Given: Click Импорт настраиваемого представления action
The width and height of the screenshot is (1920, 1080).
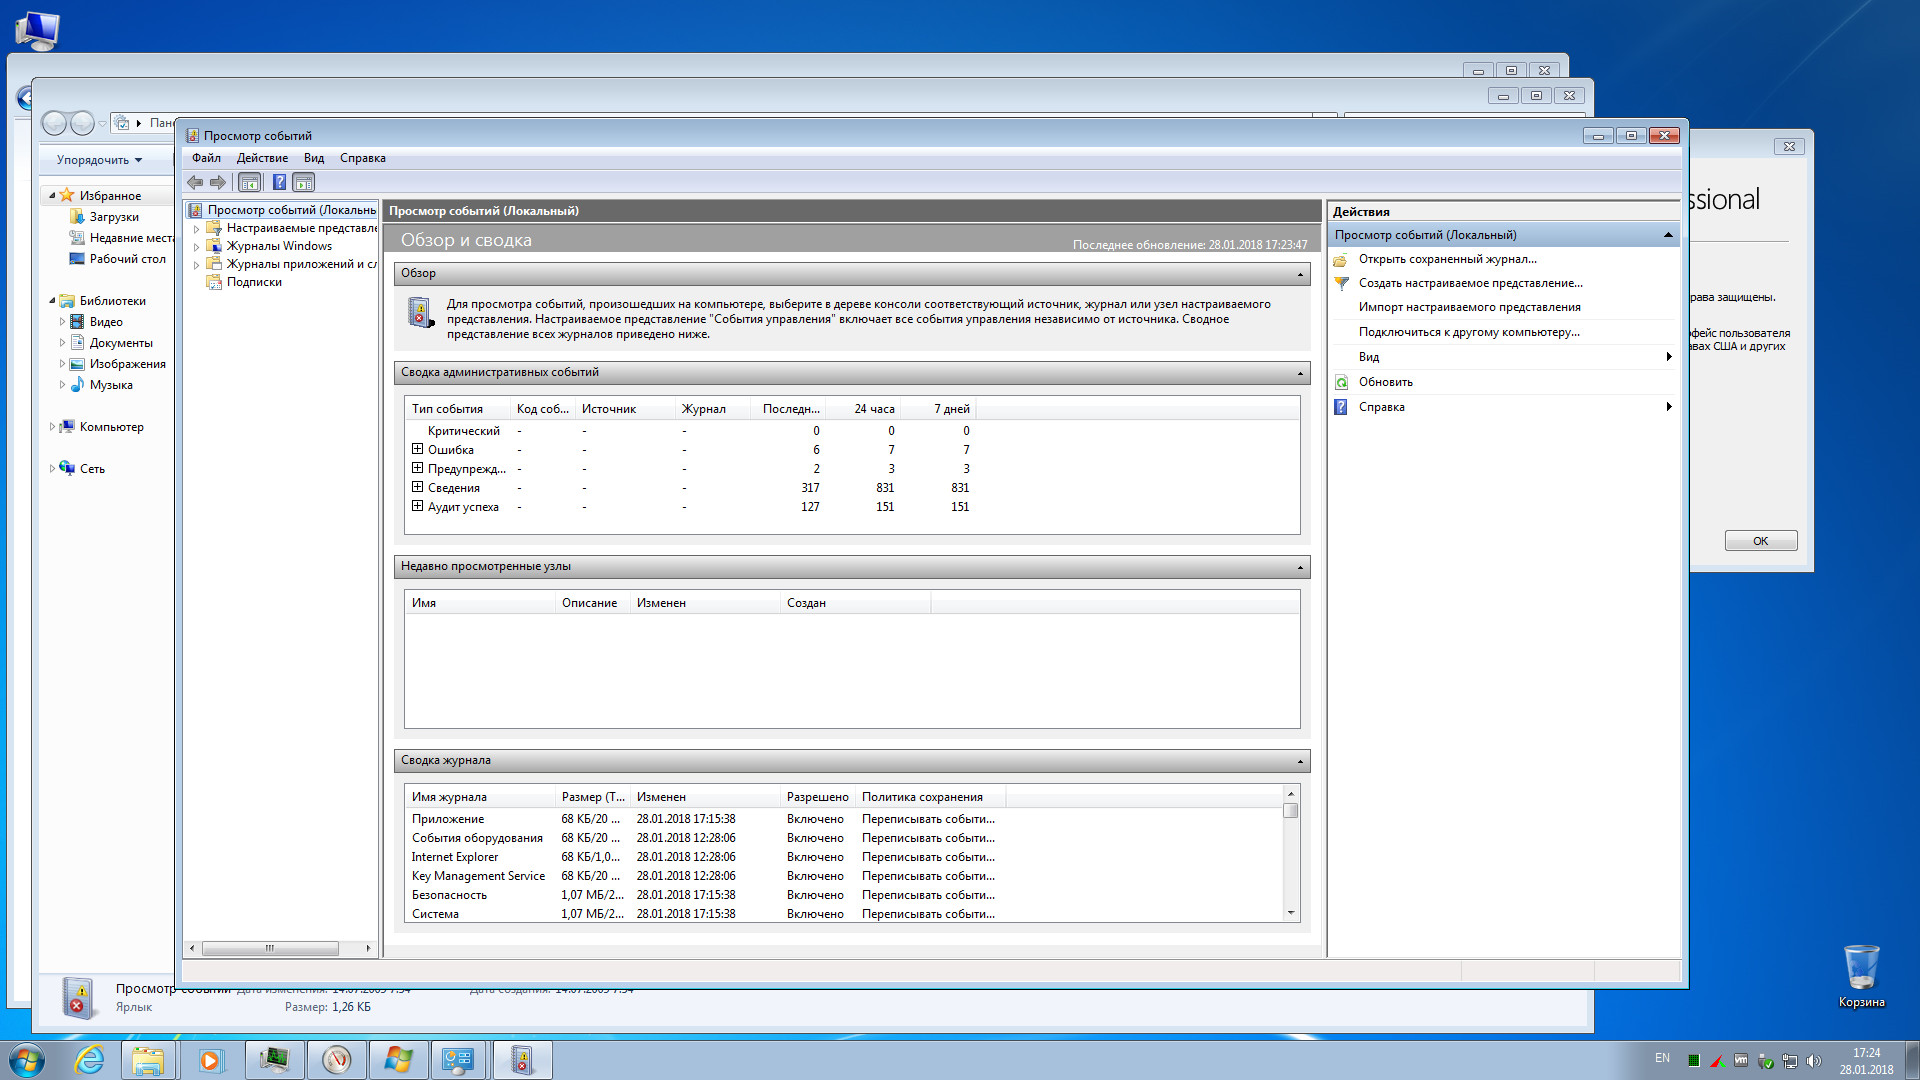Looking at the screenshot, I should 1469,307.
